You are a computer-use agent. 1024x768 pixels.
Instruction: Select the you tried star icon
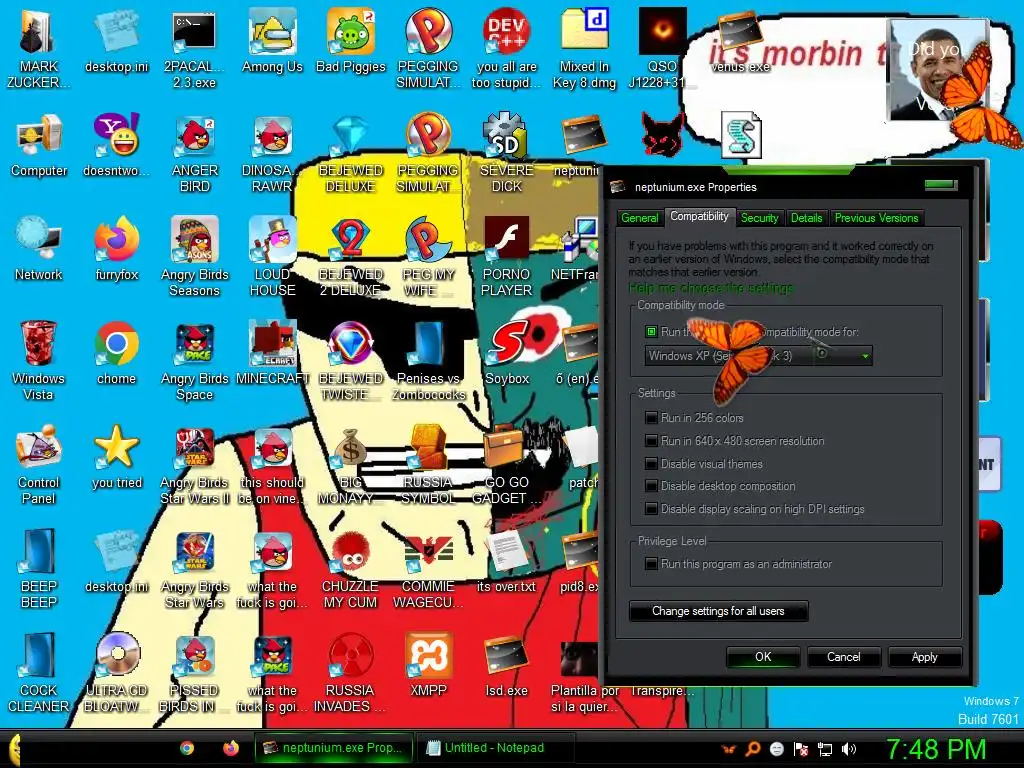coord(117,457)
